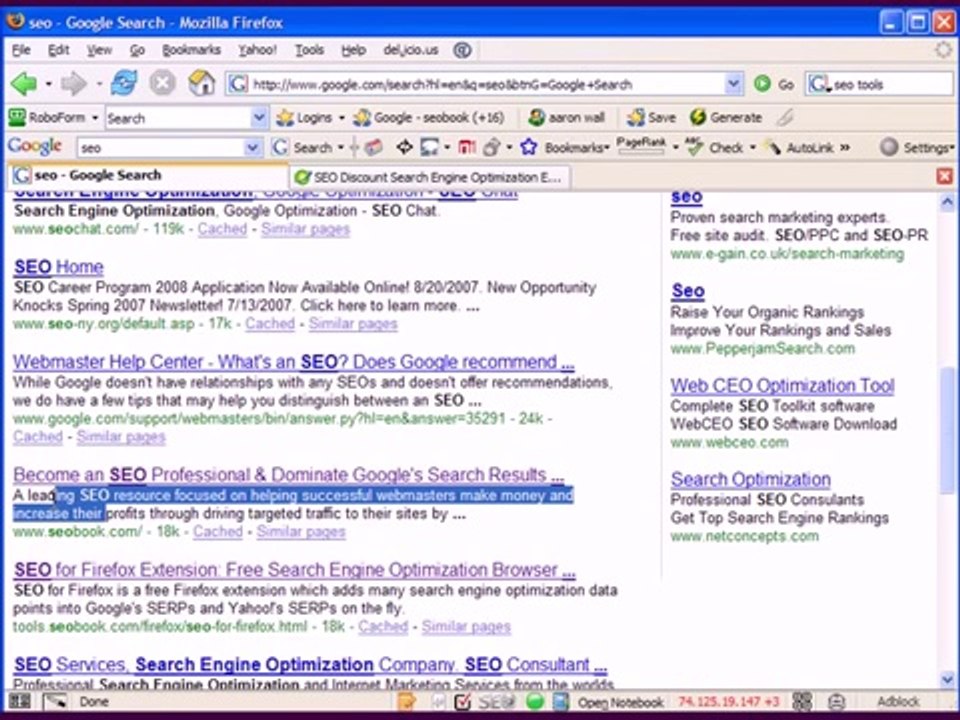The width and height of the screenshot is (960, 720).
Task: Click the Adblock status bar item
Action: click(898, 702)
